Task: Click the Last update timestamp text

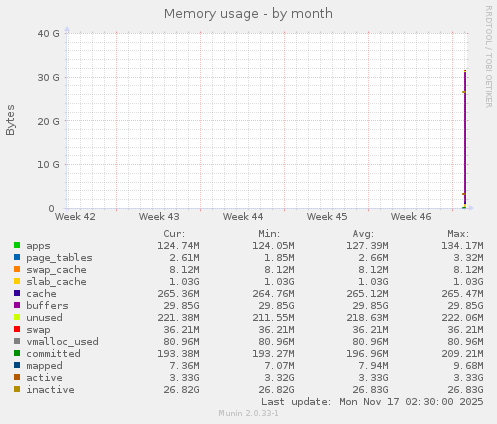Action: (372, 402)
